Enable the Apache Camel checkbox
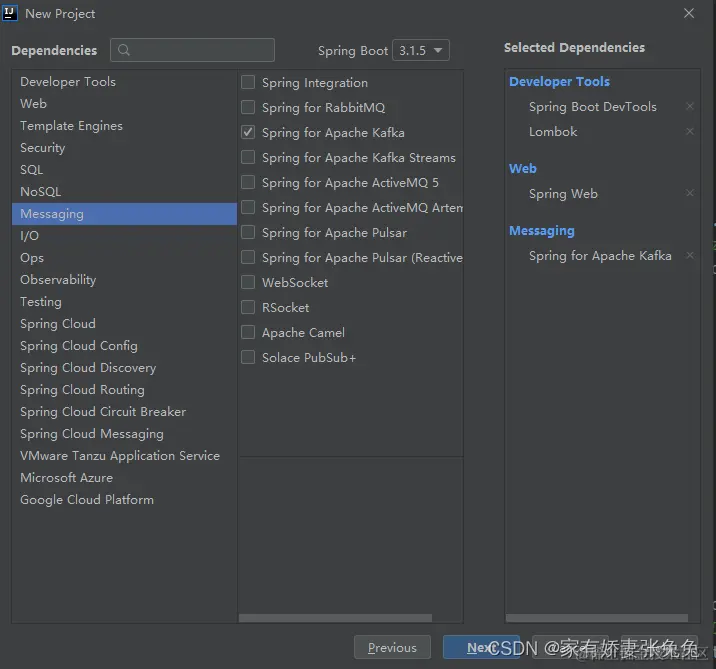This screenshot has width=716, height=669. pyautogui.click(x=248, y=332)
